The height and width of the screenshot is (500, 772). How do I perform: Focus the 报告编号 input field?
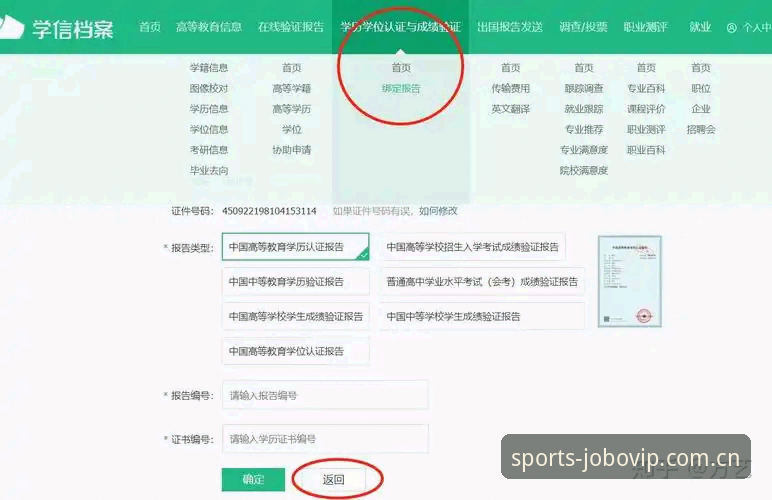coord(325,395)
